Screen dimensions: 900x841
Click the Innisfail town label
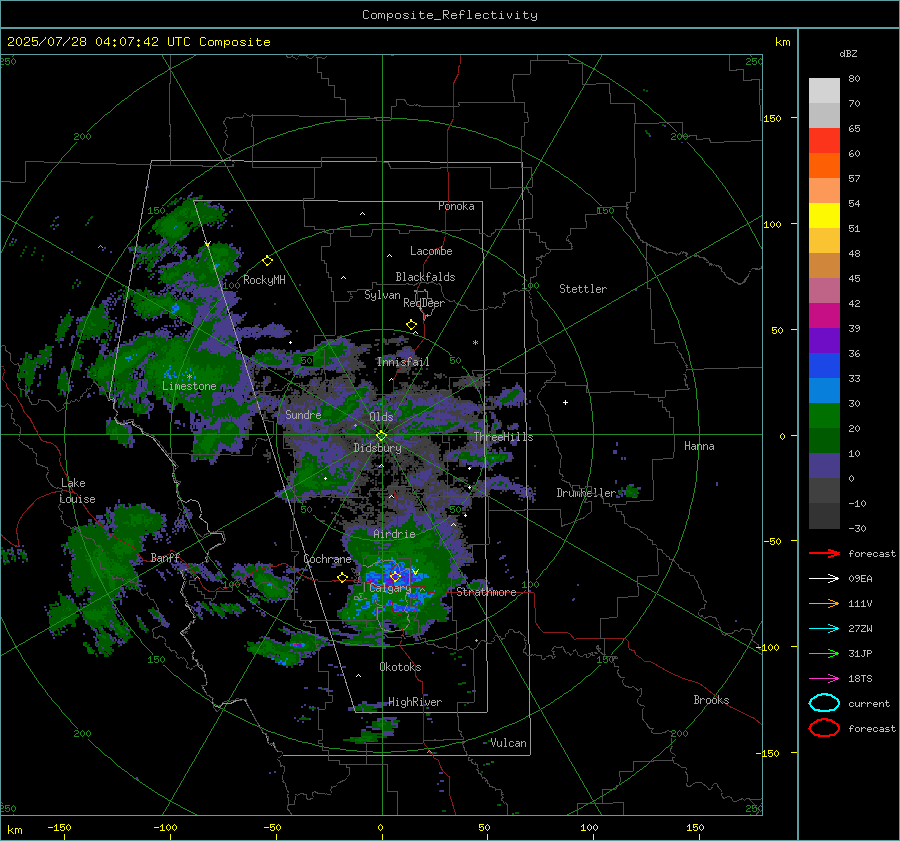pos(403,362)
